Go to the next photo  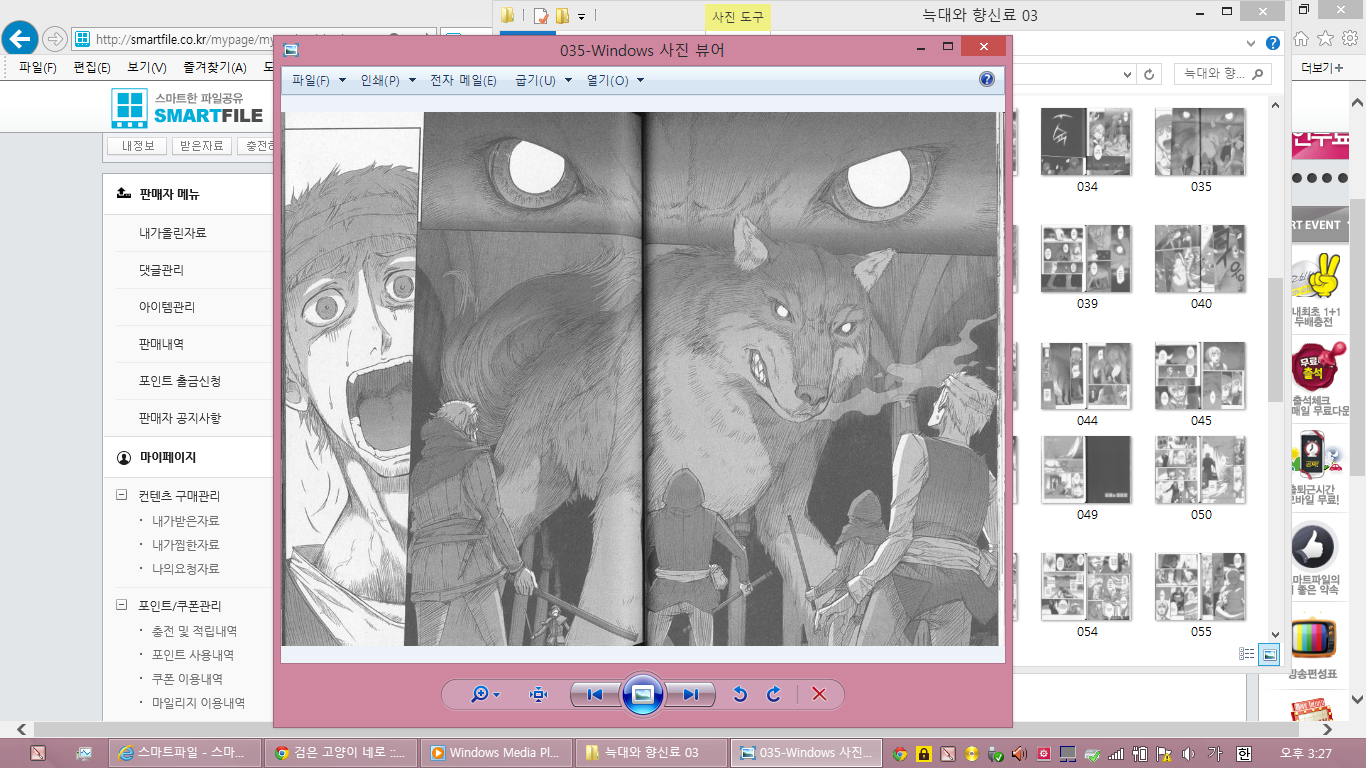[x=690, y=694]
